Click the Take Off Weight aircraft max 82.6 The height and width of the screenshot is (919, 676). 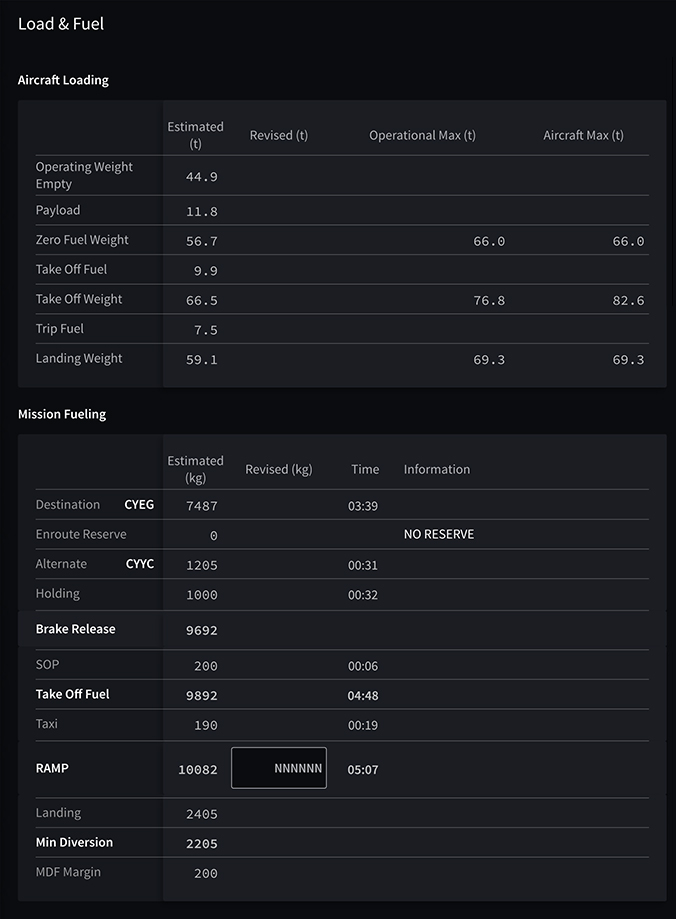[628, 300]
